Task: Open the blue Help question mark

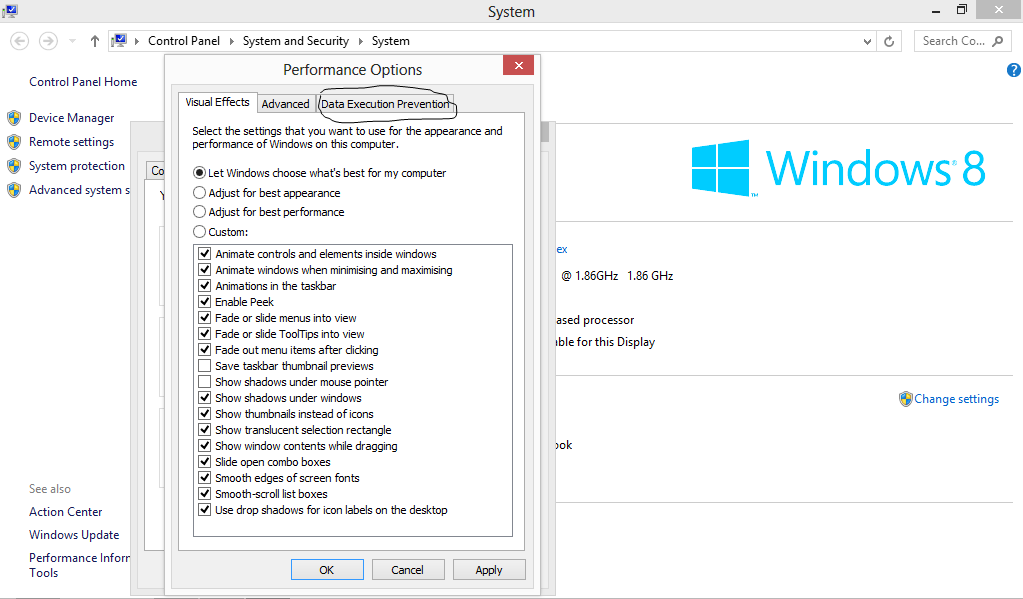Action: click(x=1014, y=70)
